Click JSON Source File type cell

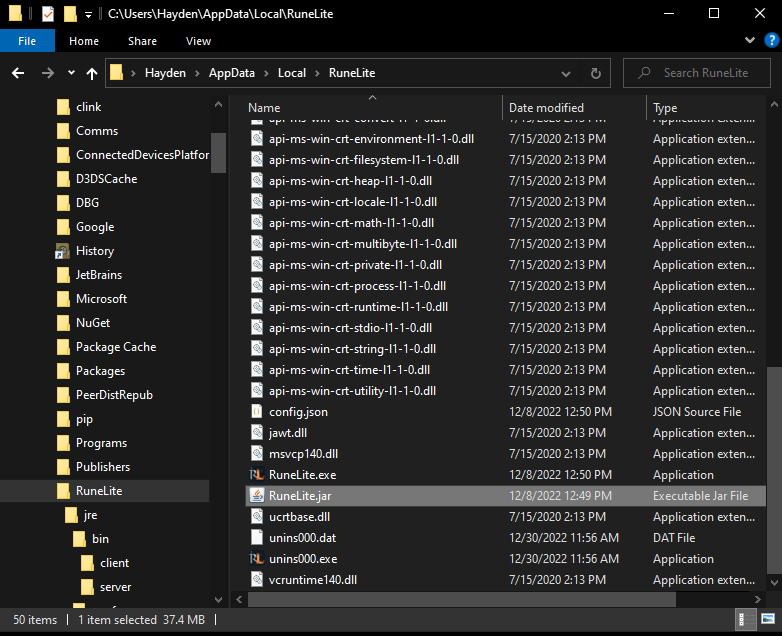(x=697, y=412)
